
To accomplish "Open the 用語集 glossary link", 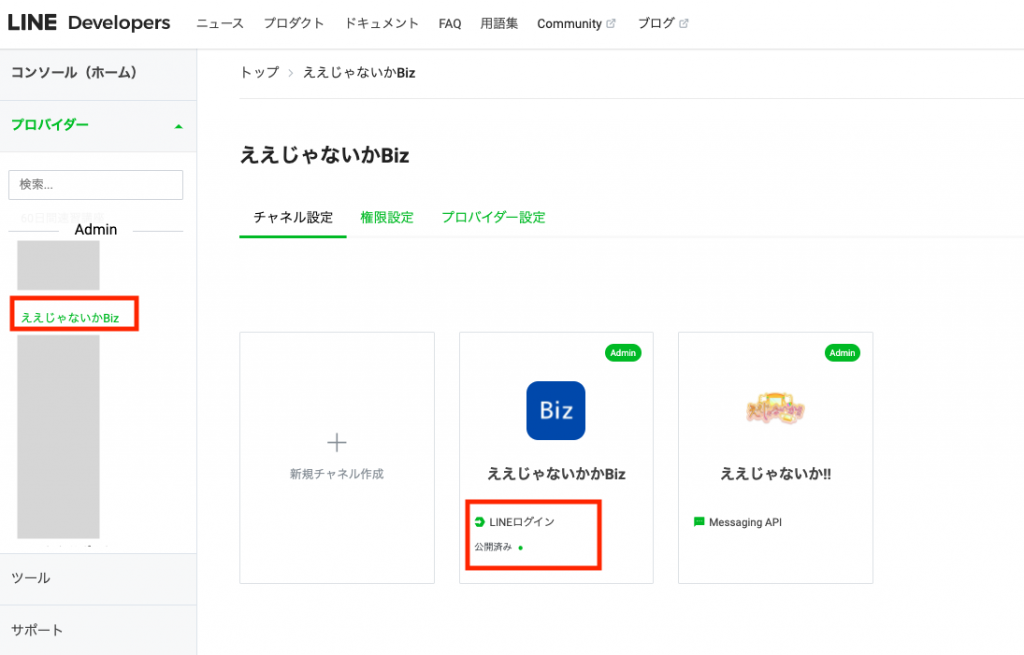I will [x=499, y=24].
